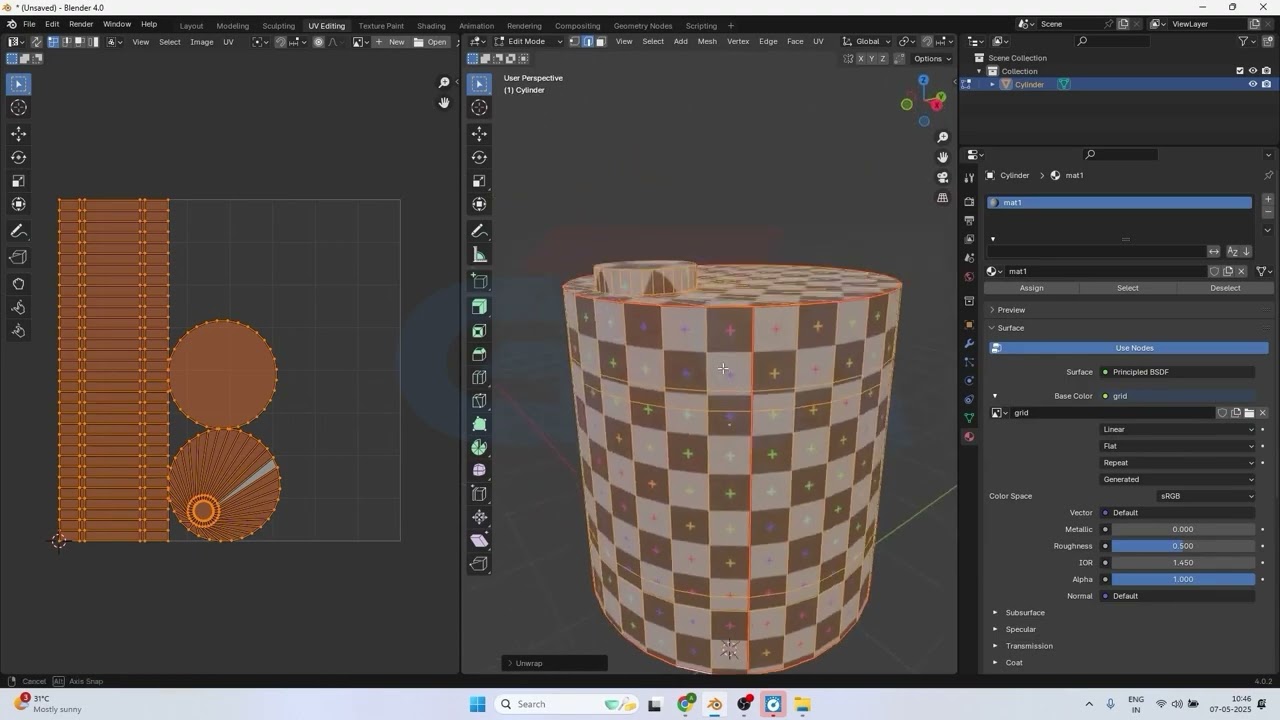Open the Render menu
Screen dimensions: 1280x720
click(81, 24)
